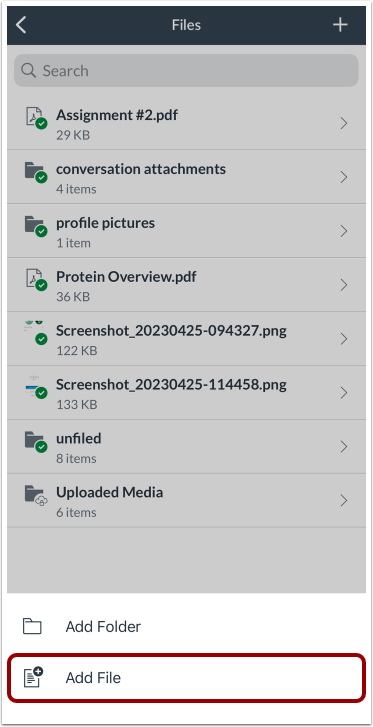Viewport: 373px width, 727px height.
Task: Click the 1 item count text
Action: click(73, 243)
